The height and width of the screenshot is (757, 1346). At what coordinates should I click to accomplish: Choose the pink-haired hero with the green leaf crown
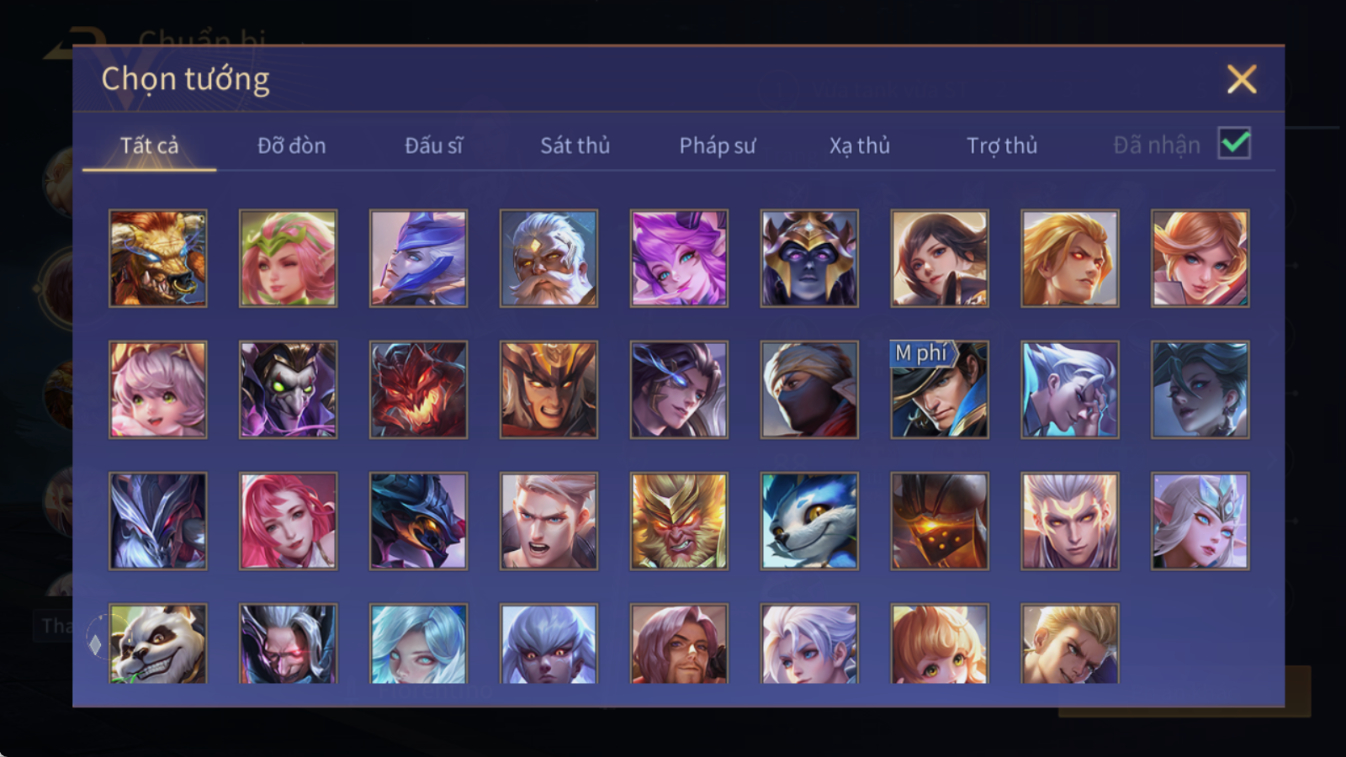(x=288, y=258)
